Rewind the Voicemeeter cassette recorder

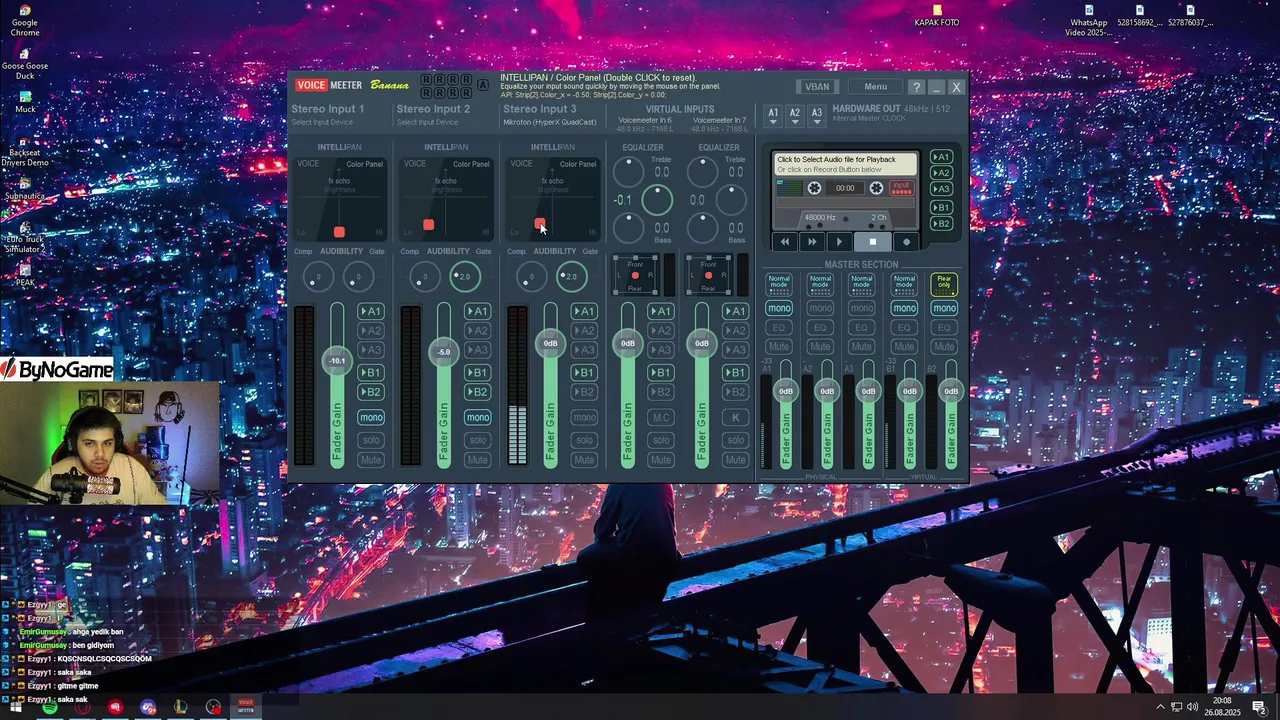(x=785, y=241)
